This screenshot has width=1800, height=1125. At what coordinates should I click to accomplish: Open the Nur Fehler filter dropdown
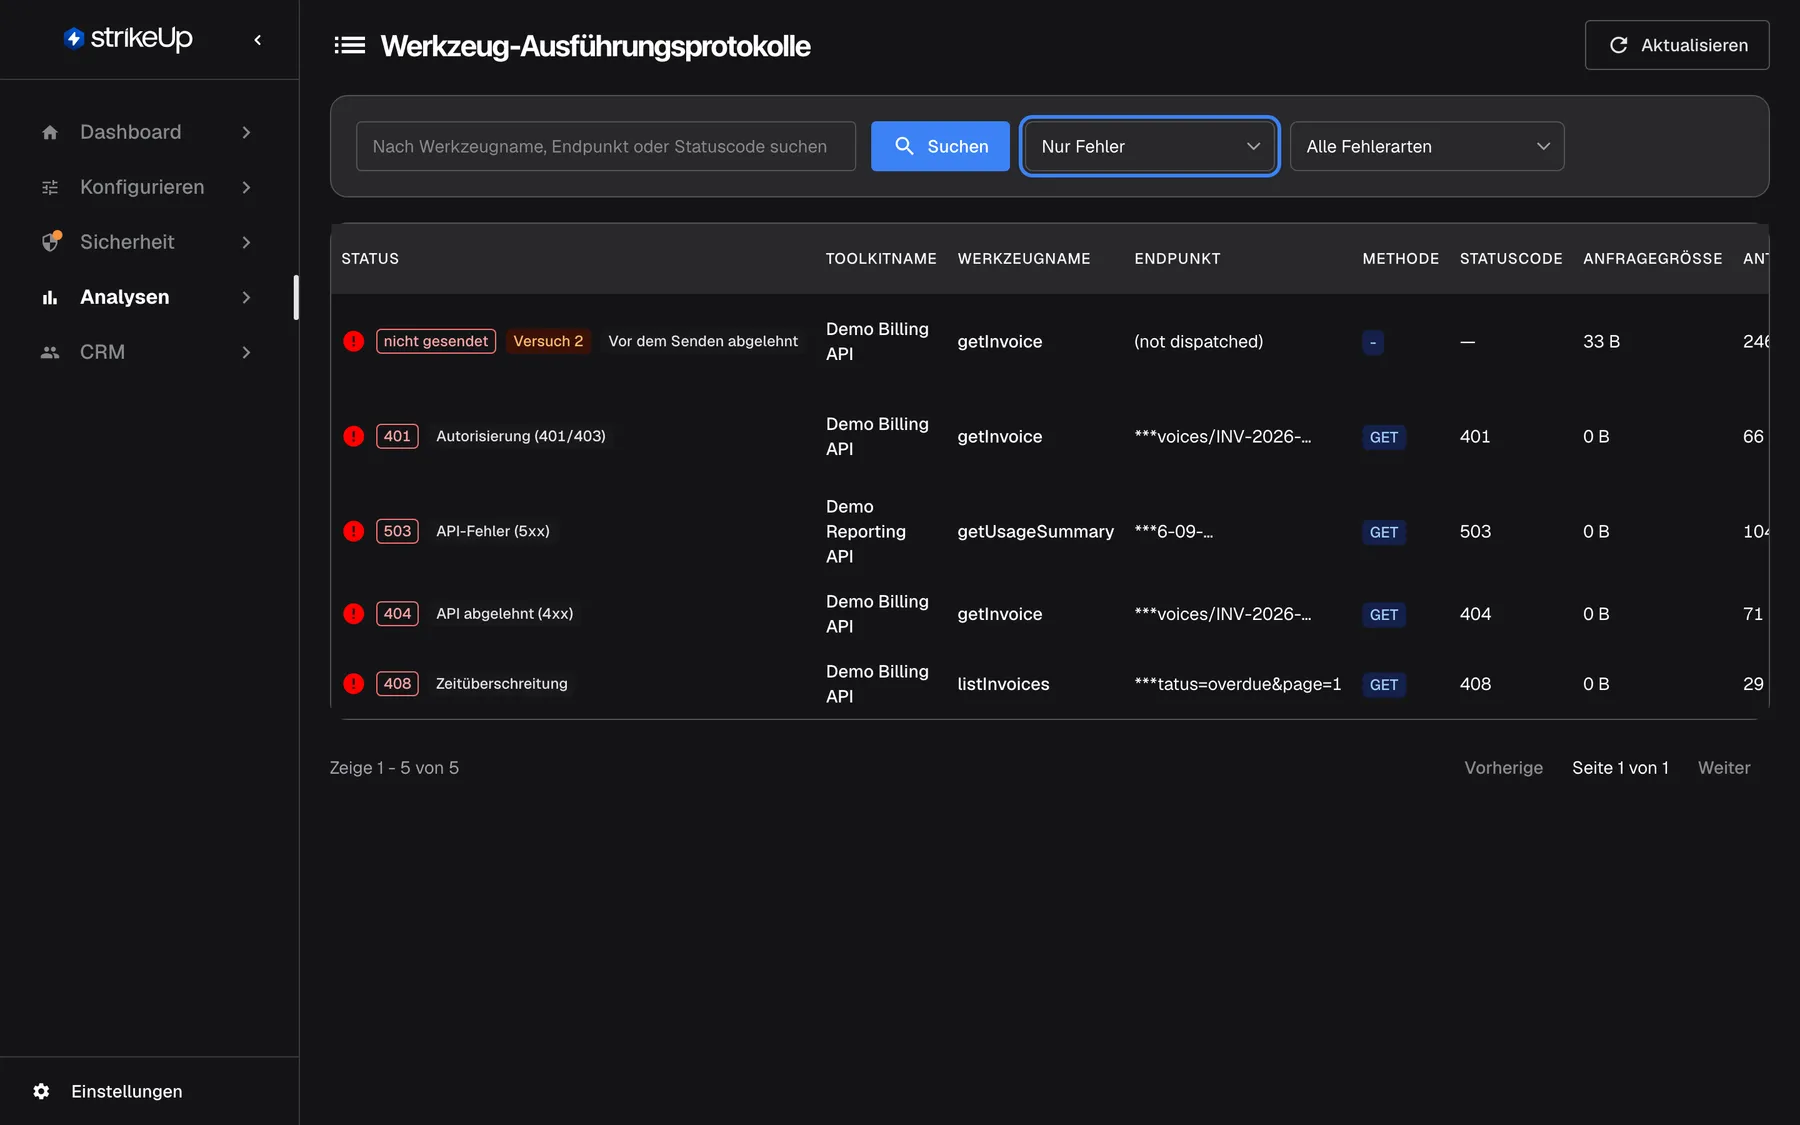(x=1150, y=146)
